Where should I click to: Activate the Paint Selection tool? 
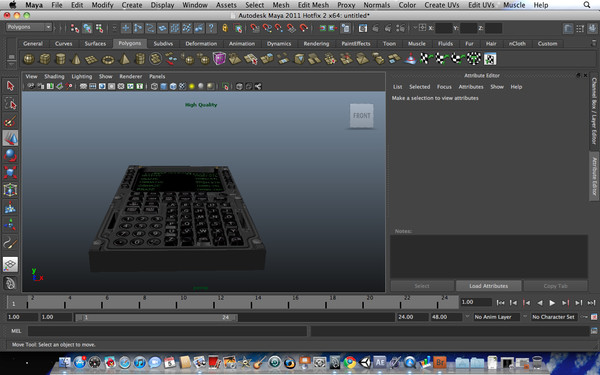(10, 121)
